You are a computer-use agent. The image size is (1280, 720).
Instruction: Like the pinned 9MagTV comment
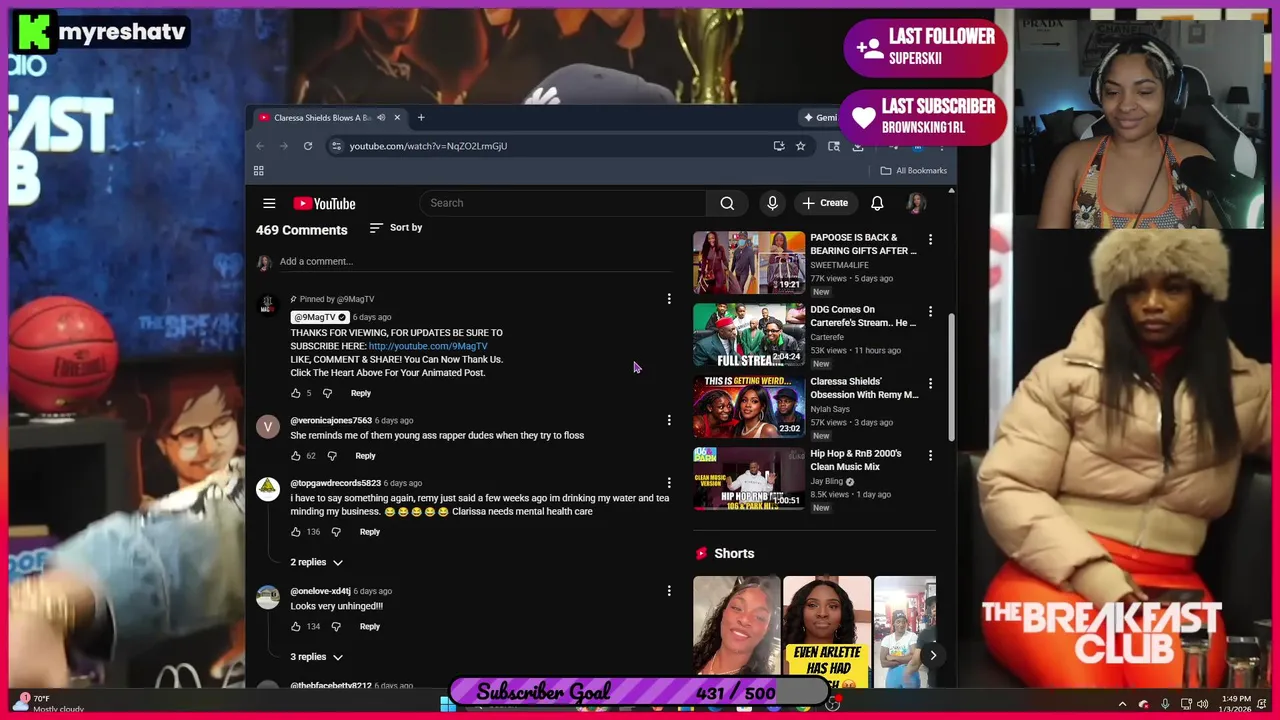295,393
